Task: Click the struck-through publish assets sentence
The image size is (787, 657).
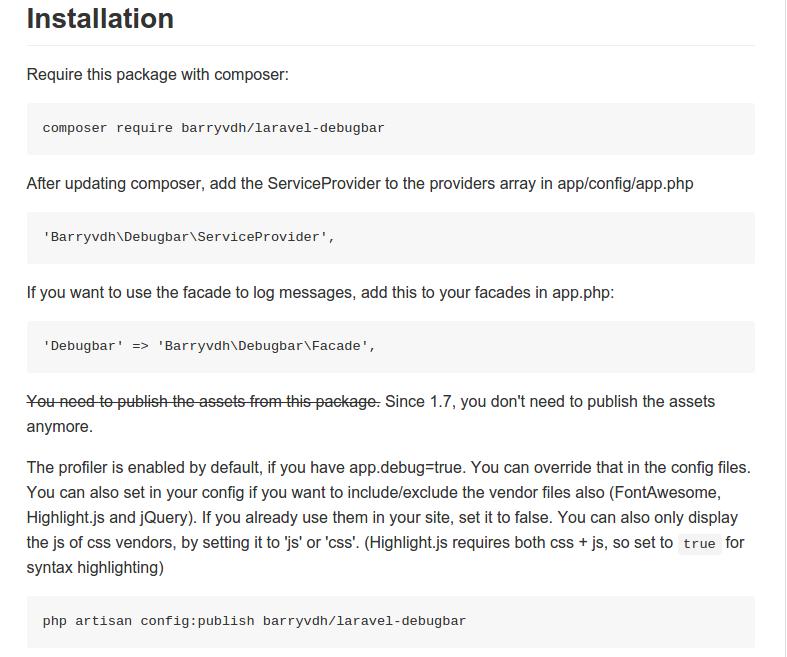Action: click(203, 402)
